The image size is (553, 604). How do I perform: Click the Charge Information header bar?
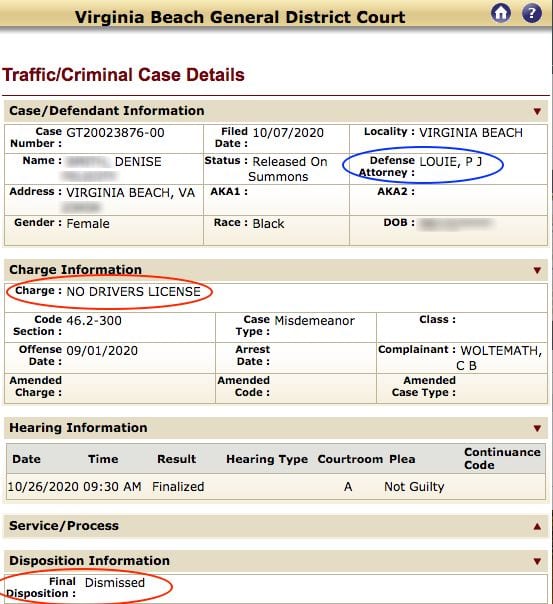(x=276, y=270)
